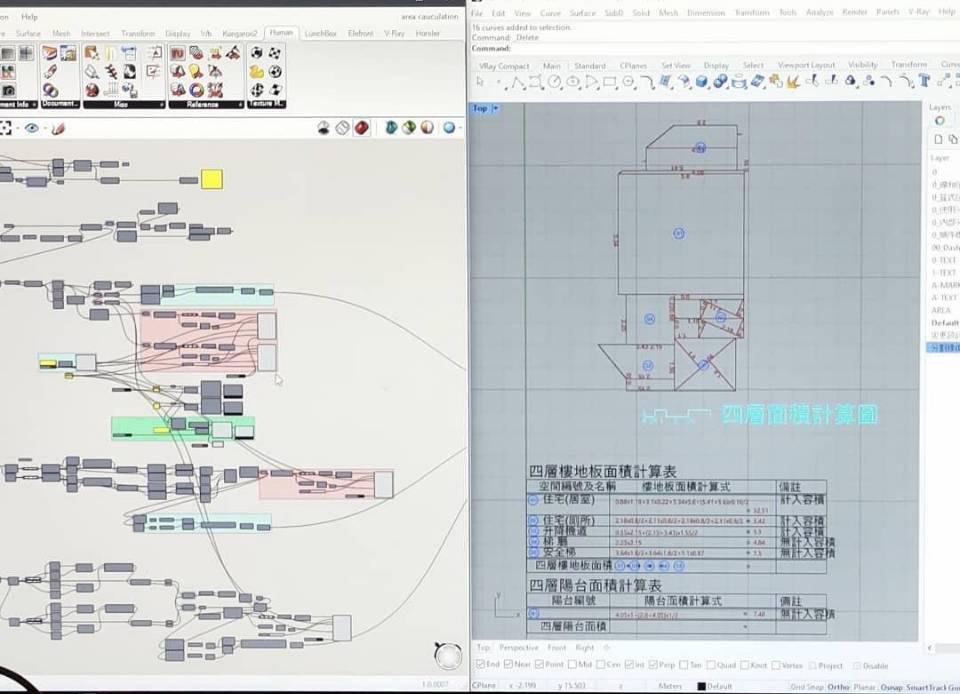The image size is (960, 694).
Task: Click the Grasshopper zoom extents icon
Action: pos(6,128)
